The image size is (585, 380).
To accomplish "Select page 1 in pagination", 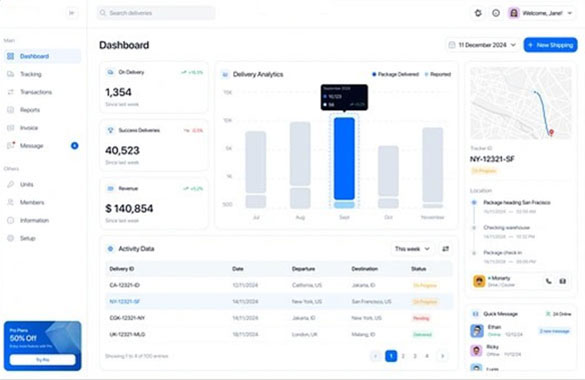I will [391, 356].
